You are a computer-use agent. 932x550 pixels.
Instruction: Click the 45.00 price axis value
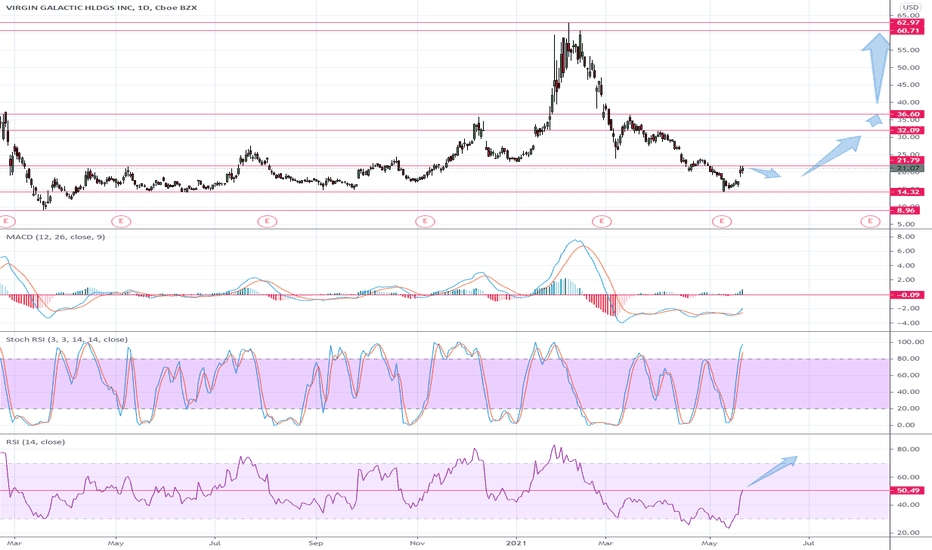[908, 85]
